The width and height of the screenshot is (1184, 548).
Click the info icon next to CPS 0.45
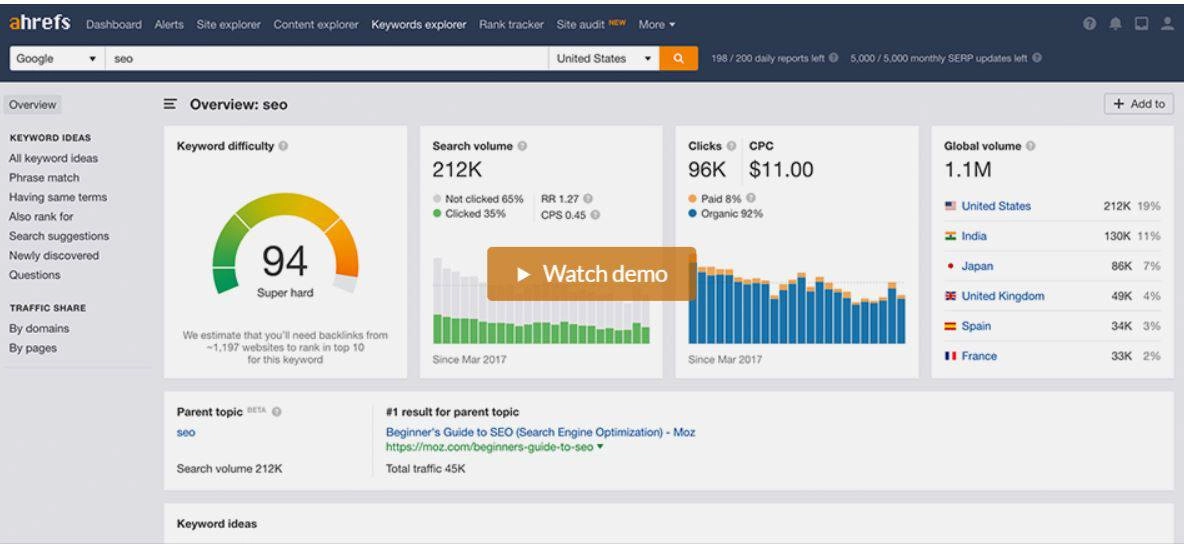click(595, 215)
